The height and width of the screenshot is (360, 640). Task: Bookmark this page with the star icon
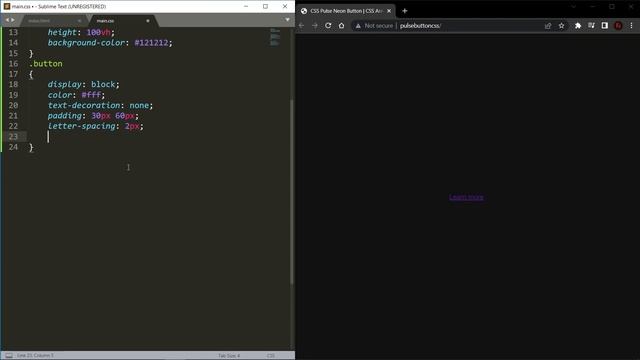coord(562,26)
